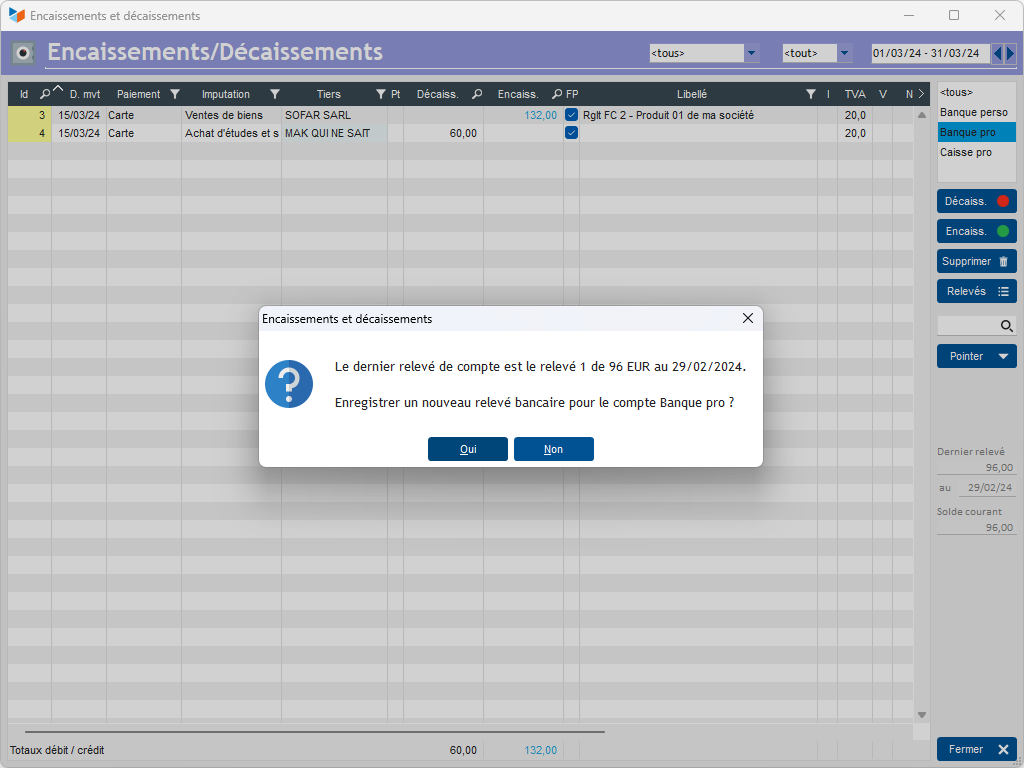The image size is (1024, 768).
Task: Click the Imputation column filter funnel
Action: [x=275, y=94]
